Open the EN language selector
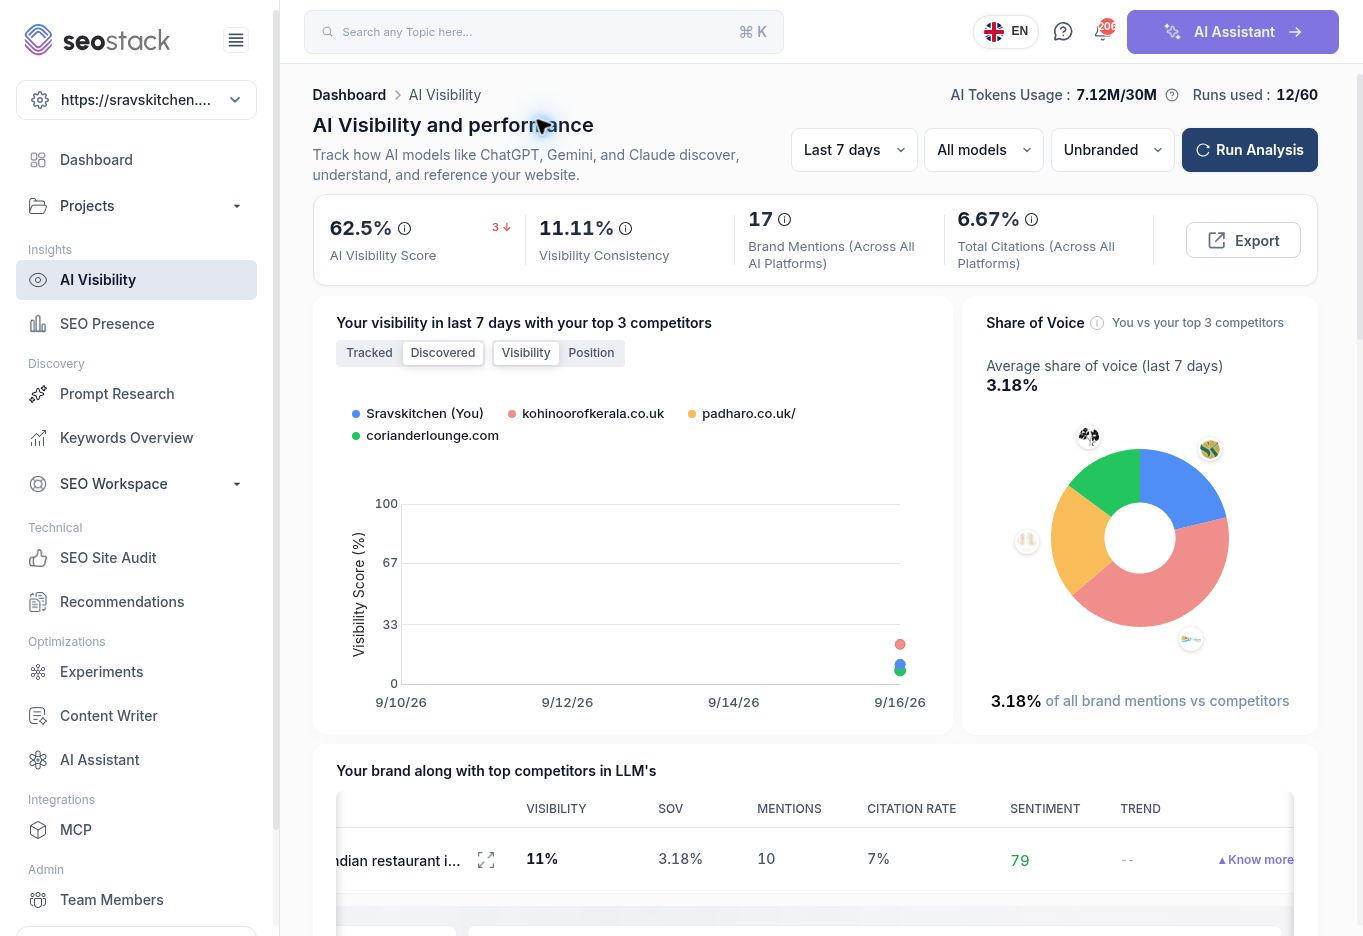The height and width of the screenshot is (936, 1363). coord(1006,32)
